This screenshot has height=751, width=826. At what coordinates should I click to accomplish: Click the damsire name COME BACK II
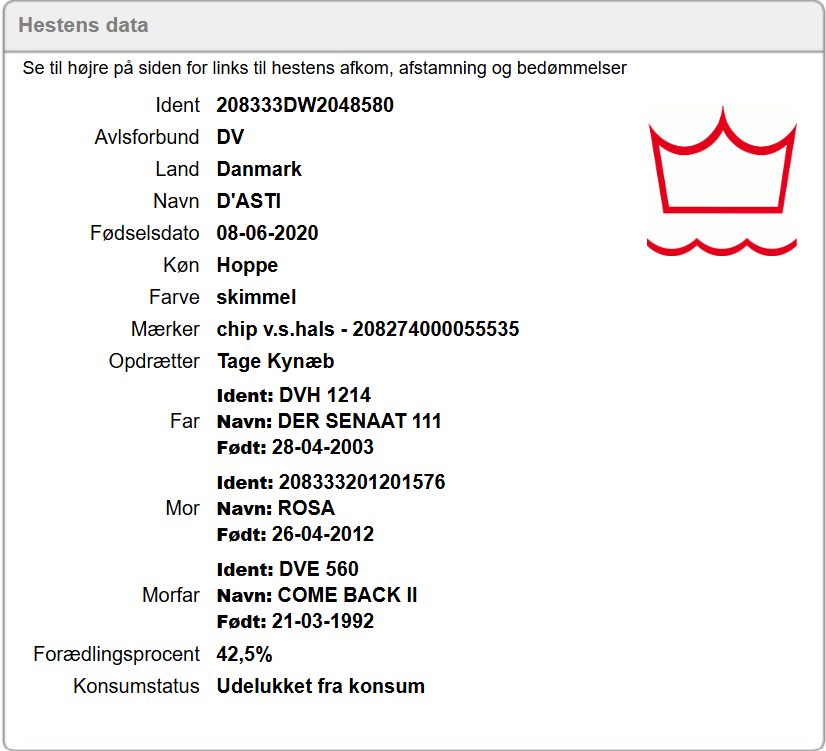pyautogui.click(x=347, y=595)
